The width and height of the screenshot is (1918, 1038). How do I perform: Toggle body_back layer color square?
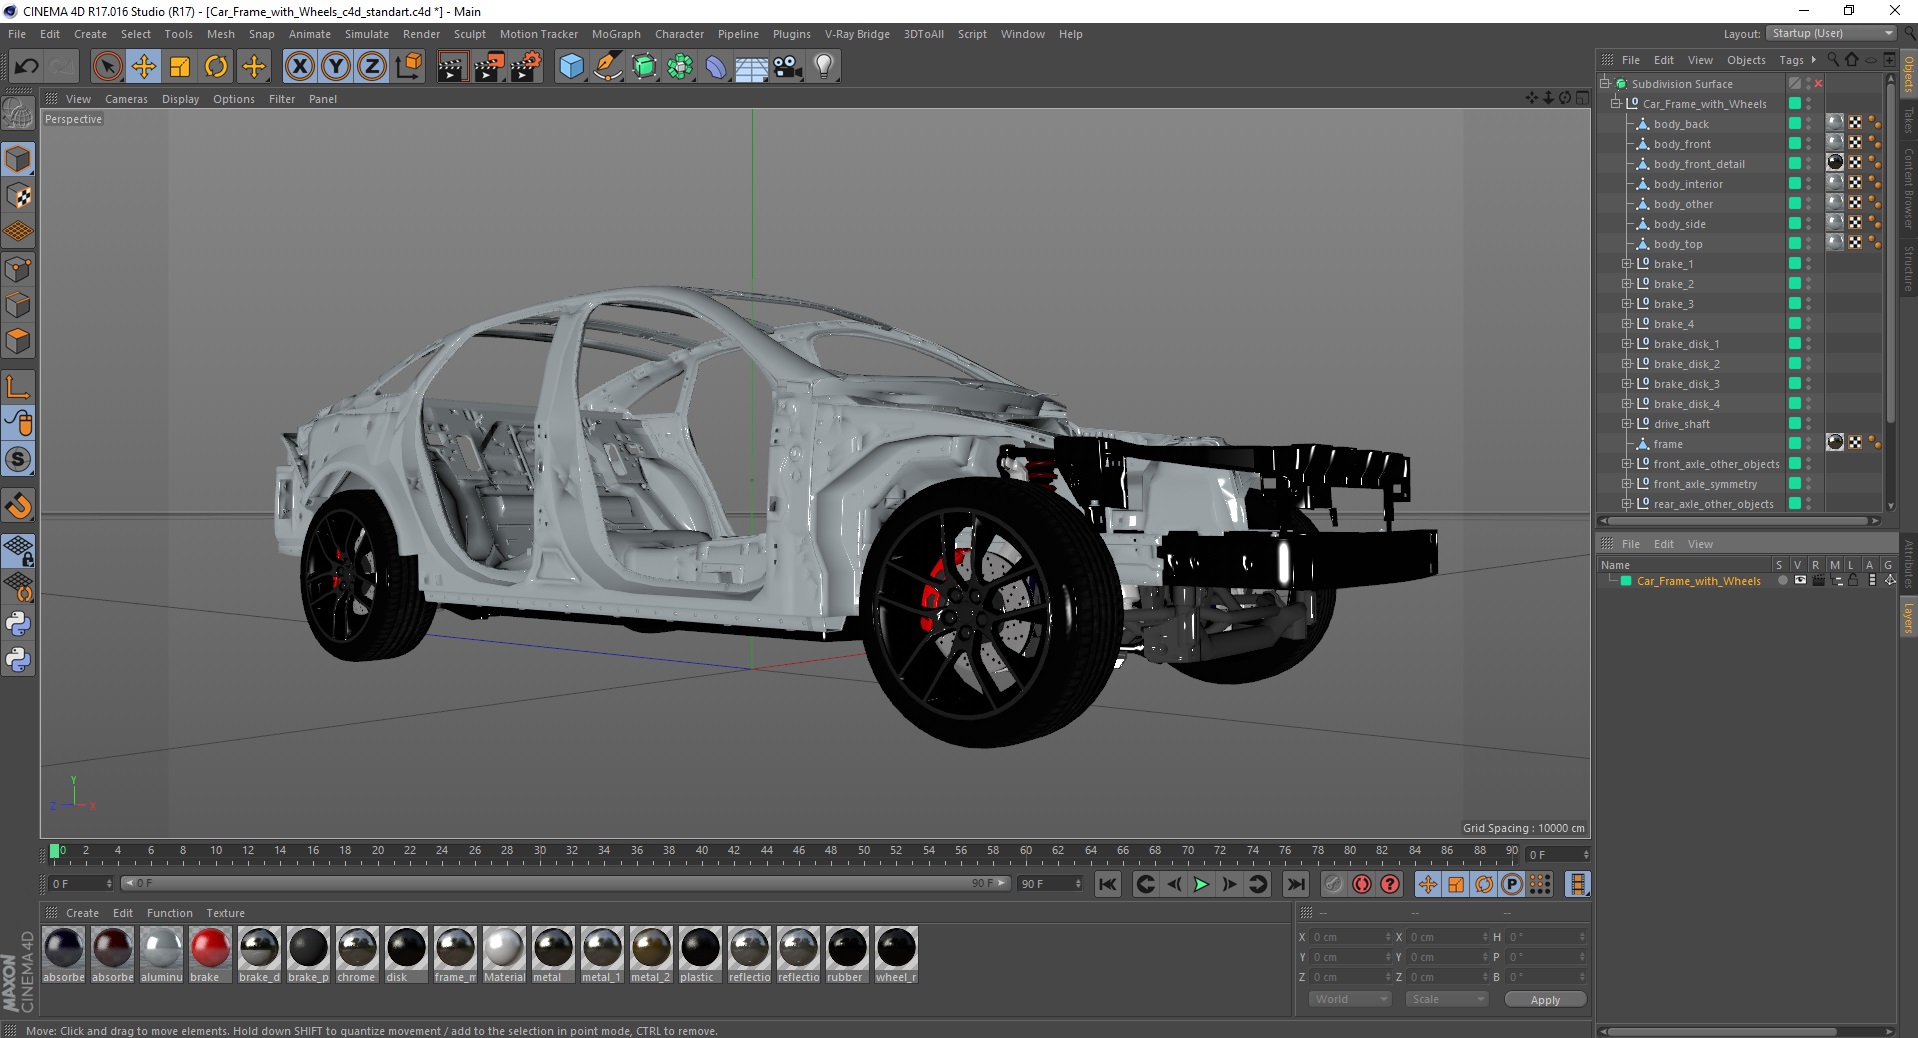tap(1795, 124)
